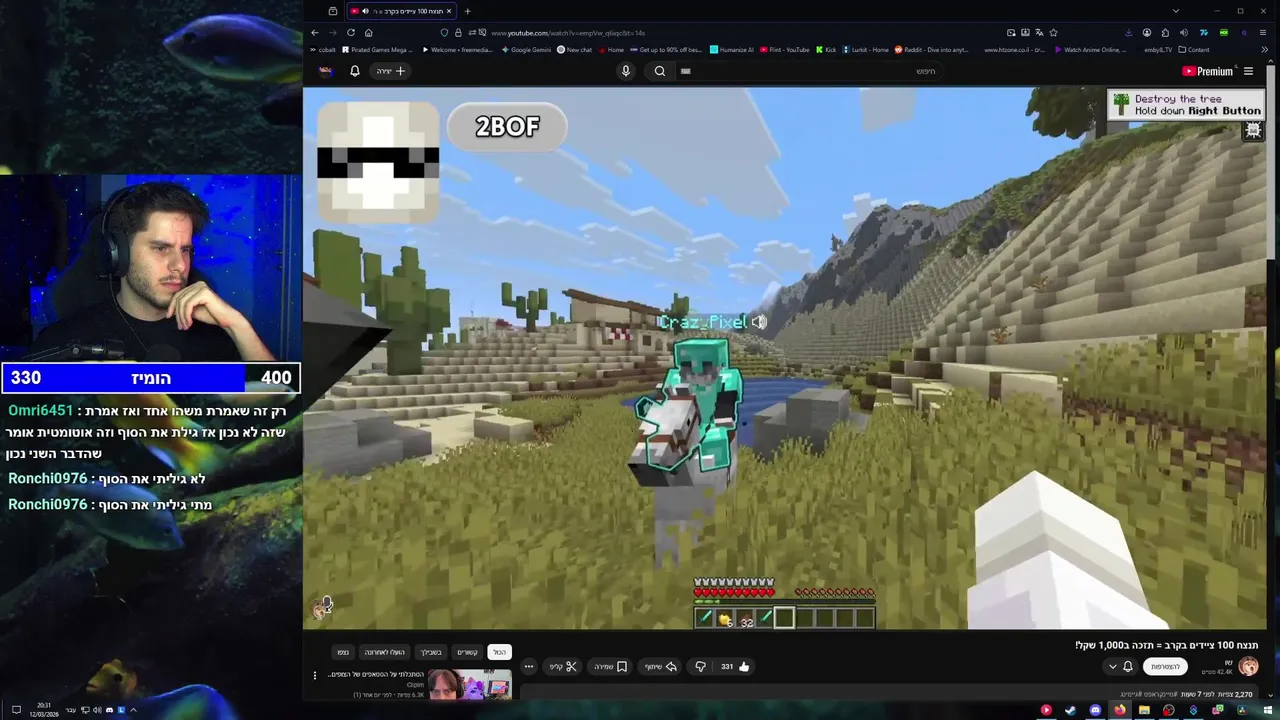The image size is (1280, 720).
Task: Open the tab overview icon in title bar
Action: [333, 11]
